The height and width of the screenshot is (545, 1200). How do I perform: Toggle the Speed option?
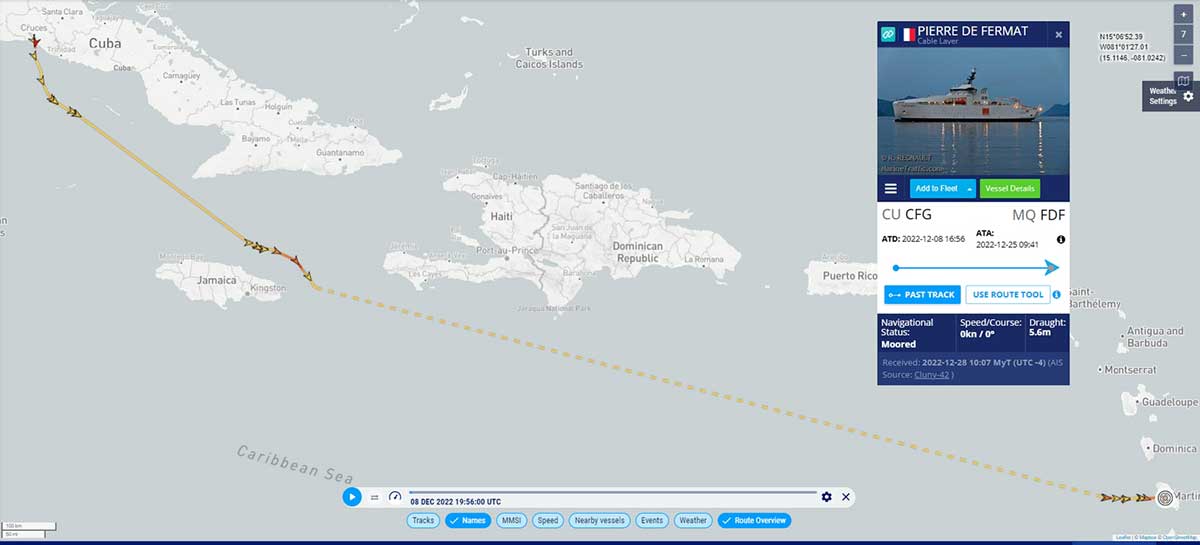[547, 520]
